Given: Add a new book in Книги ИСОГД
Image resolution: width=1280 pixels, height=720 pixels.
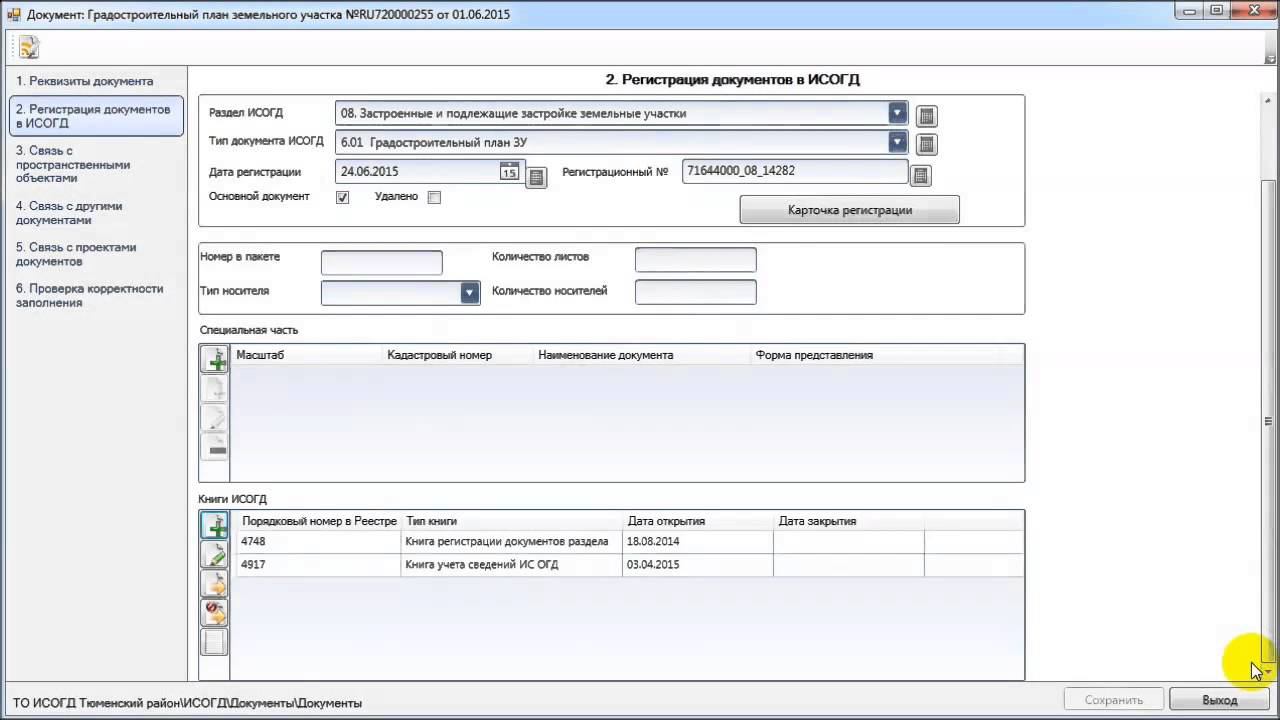Looking at the screenshot, I should tap(214, 525).
